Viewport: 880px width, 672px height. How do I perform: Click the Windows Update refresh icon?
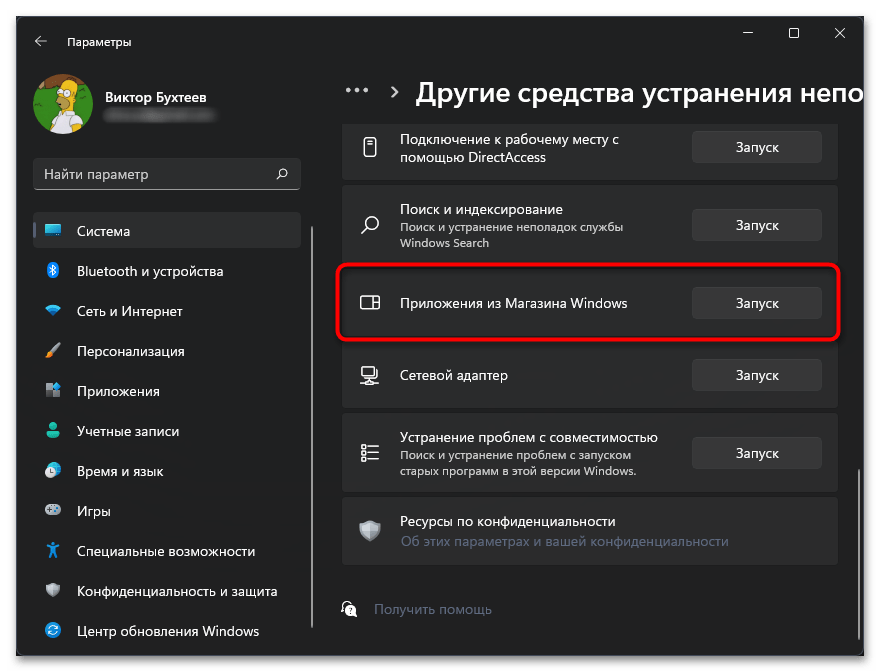pos(53,630)
